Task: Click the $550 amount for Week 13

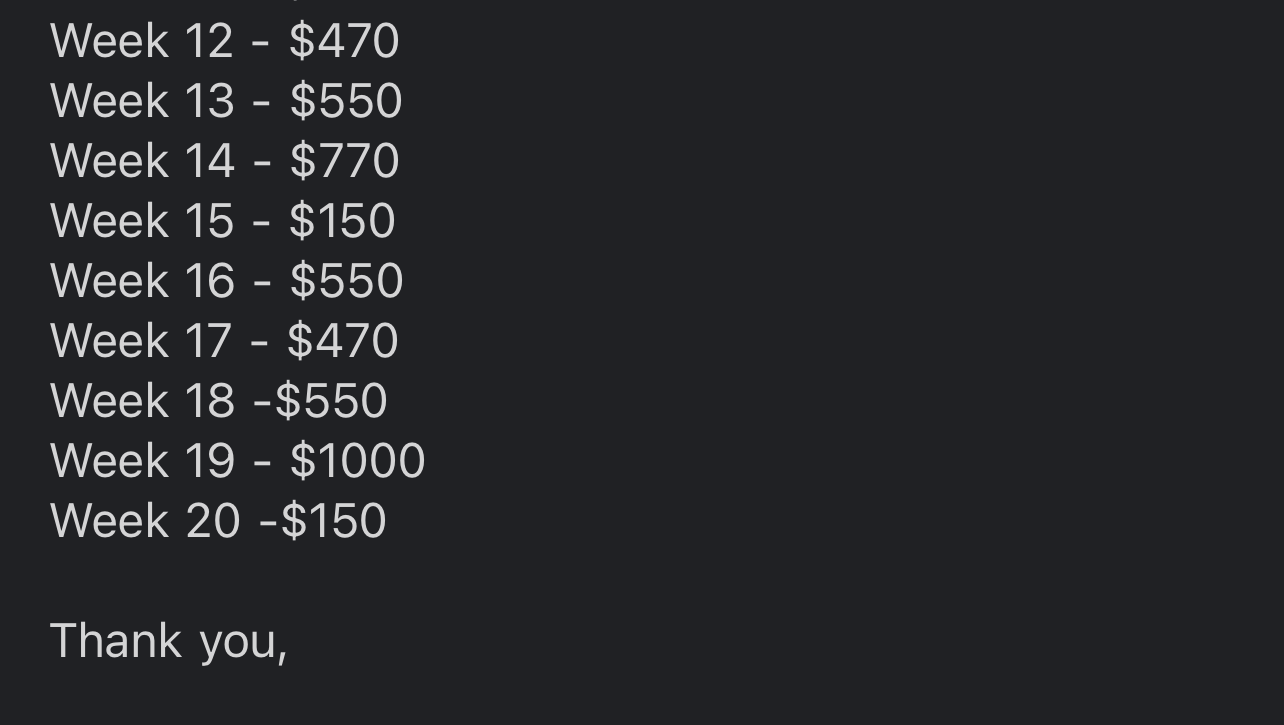Action: (346, 102)
